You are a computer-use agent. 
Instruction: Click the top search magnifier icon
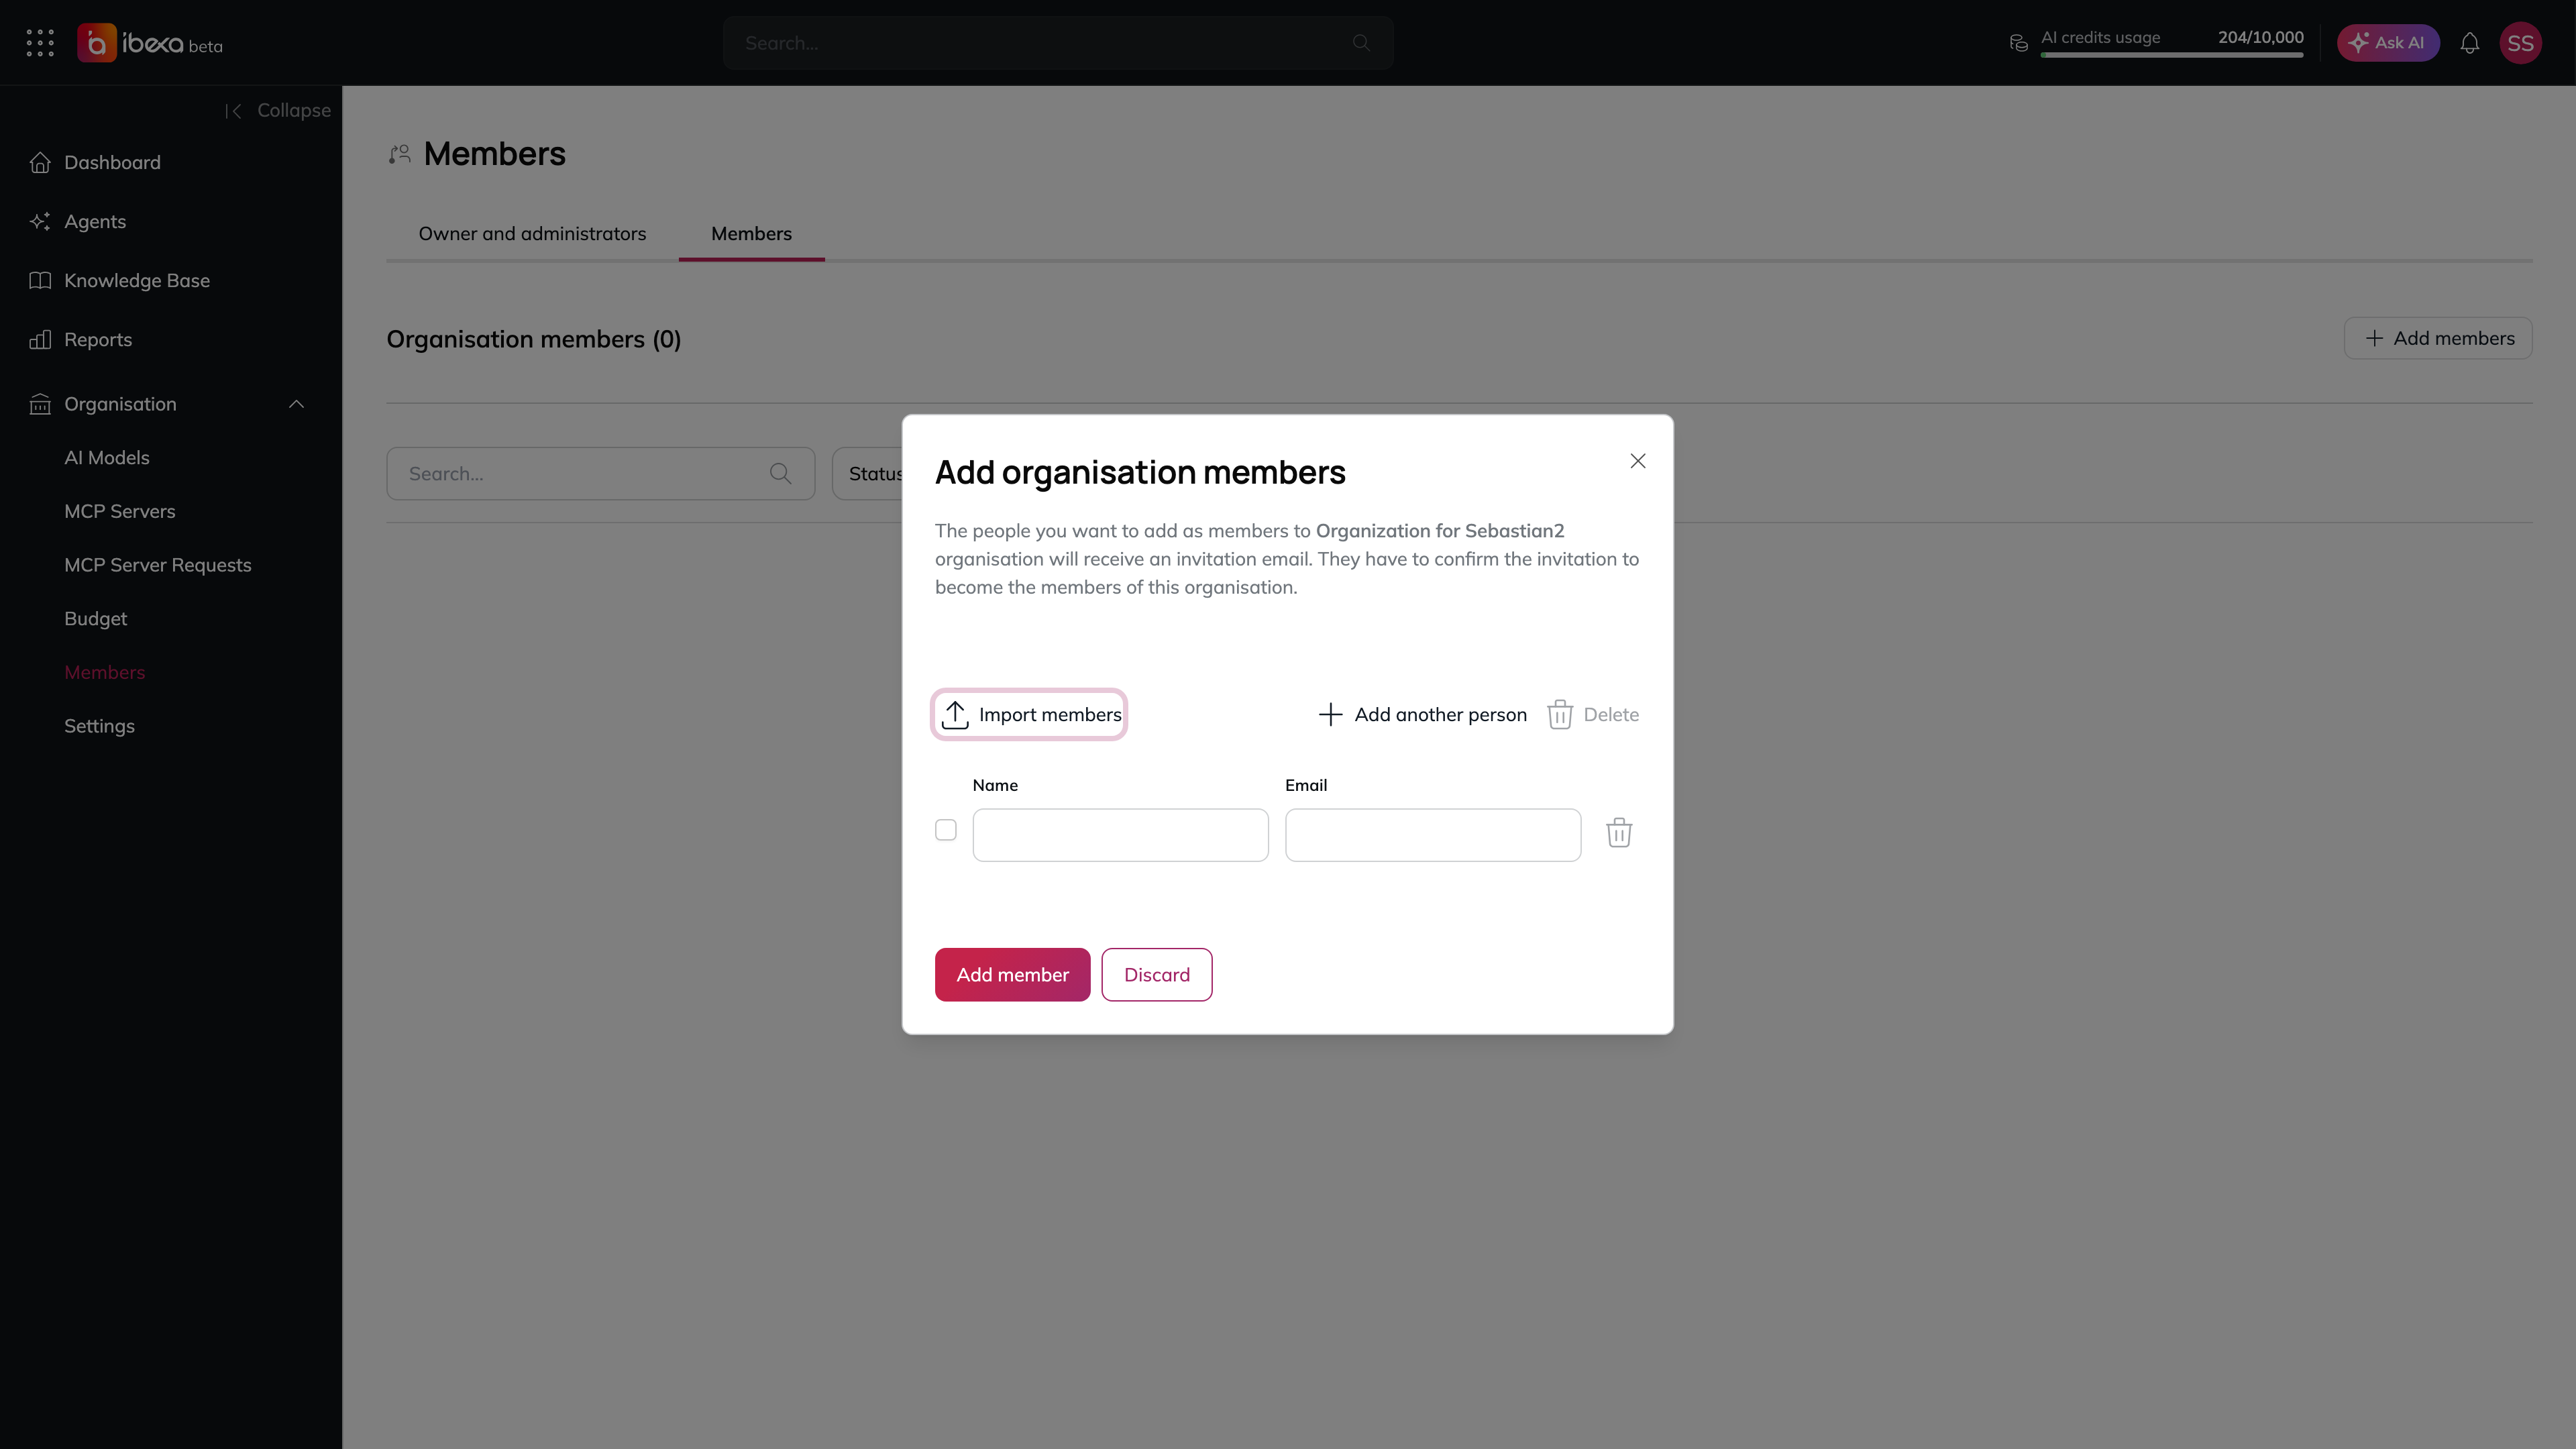[x=1361, y=43]
